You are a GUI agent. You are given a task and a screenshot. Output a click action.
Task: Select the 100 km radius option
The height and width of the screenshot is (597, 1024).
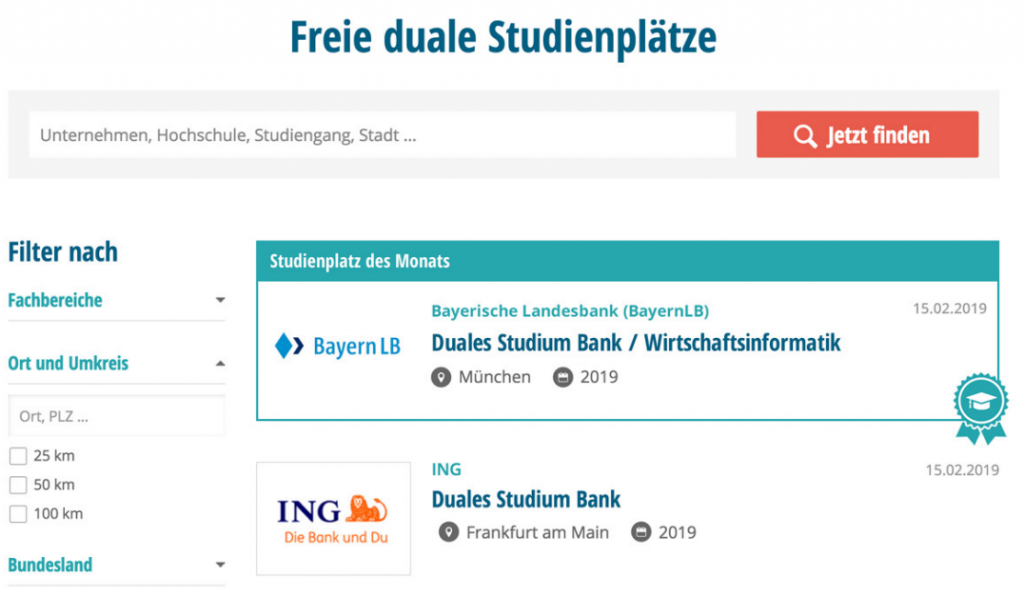tap(16, 513)
